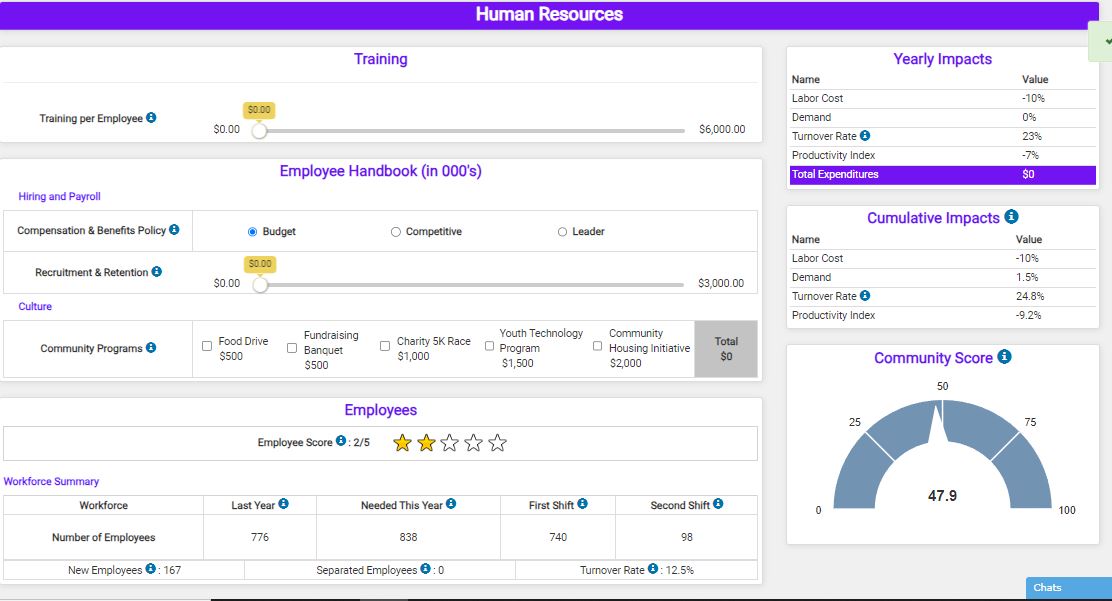This screenshot has height=601, width=1112.
Task: Click the second employee score star
Action: point(426,443)
